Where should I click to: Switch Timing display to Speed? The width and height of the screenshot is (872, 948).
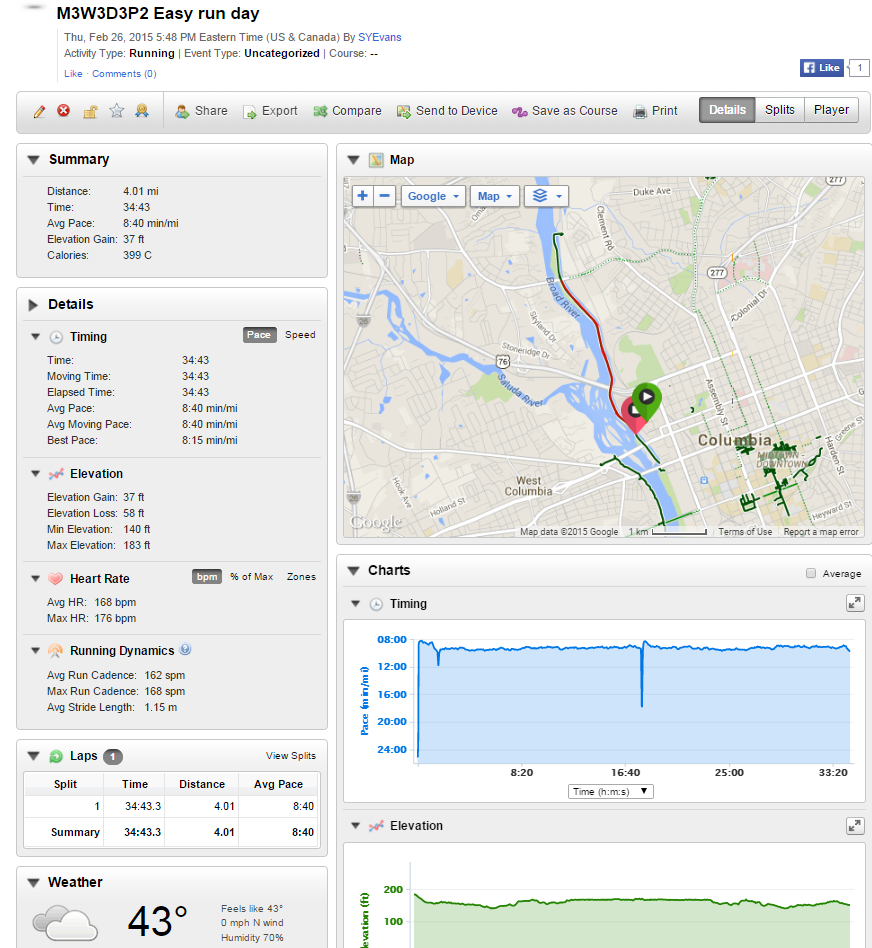pos(300,335)
